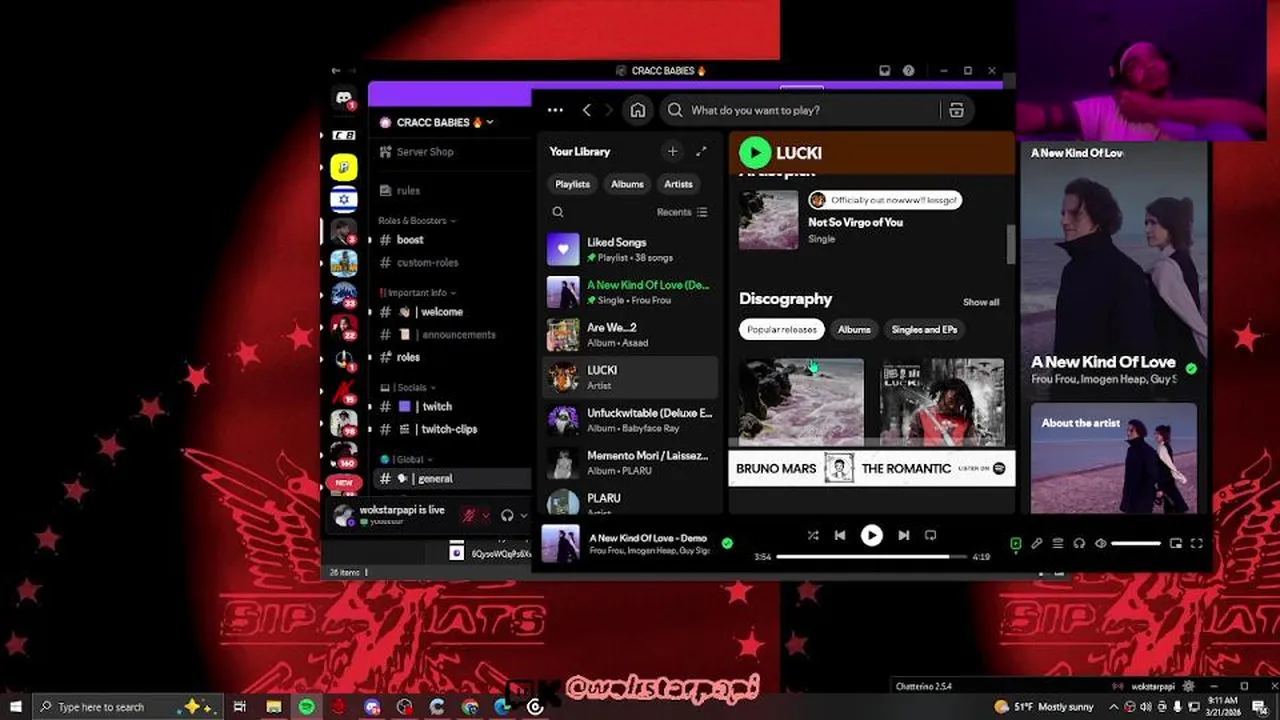Viewport: 1280px width, 720px height.
Task: Open the flag server icon in Discord sidebar
Action: tap(344, 199)
